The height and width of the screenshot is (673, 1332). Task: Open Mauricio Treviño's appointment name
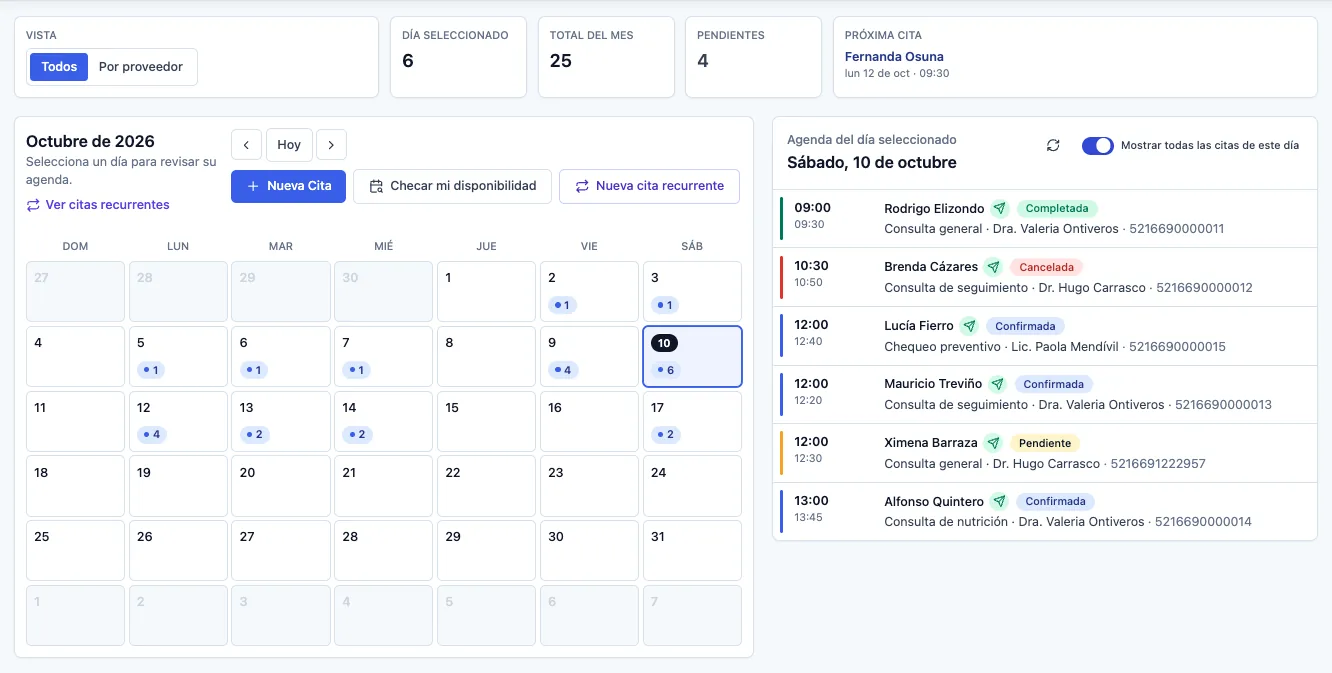click(933, 384)
